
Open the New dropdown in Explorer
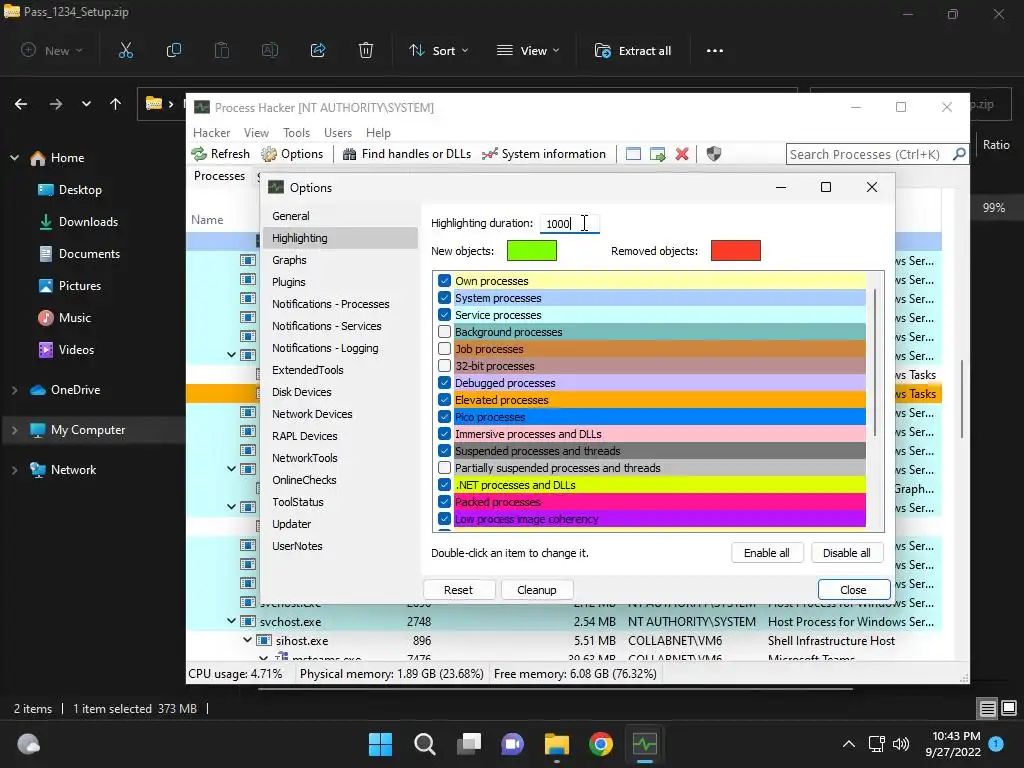click(52, 51)
